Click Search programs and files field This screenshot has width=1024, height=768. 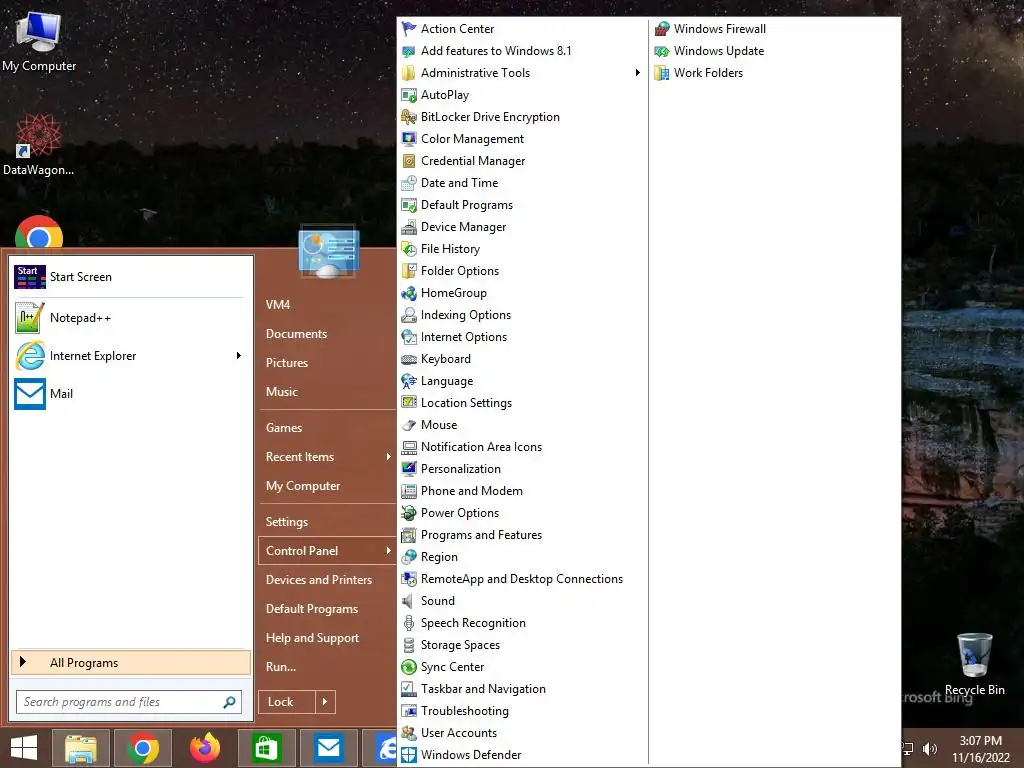coord(129,702)
